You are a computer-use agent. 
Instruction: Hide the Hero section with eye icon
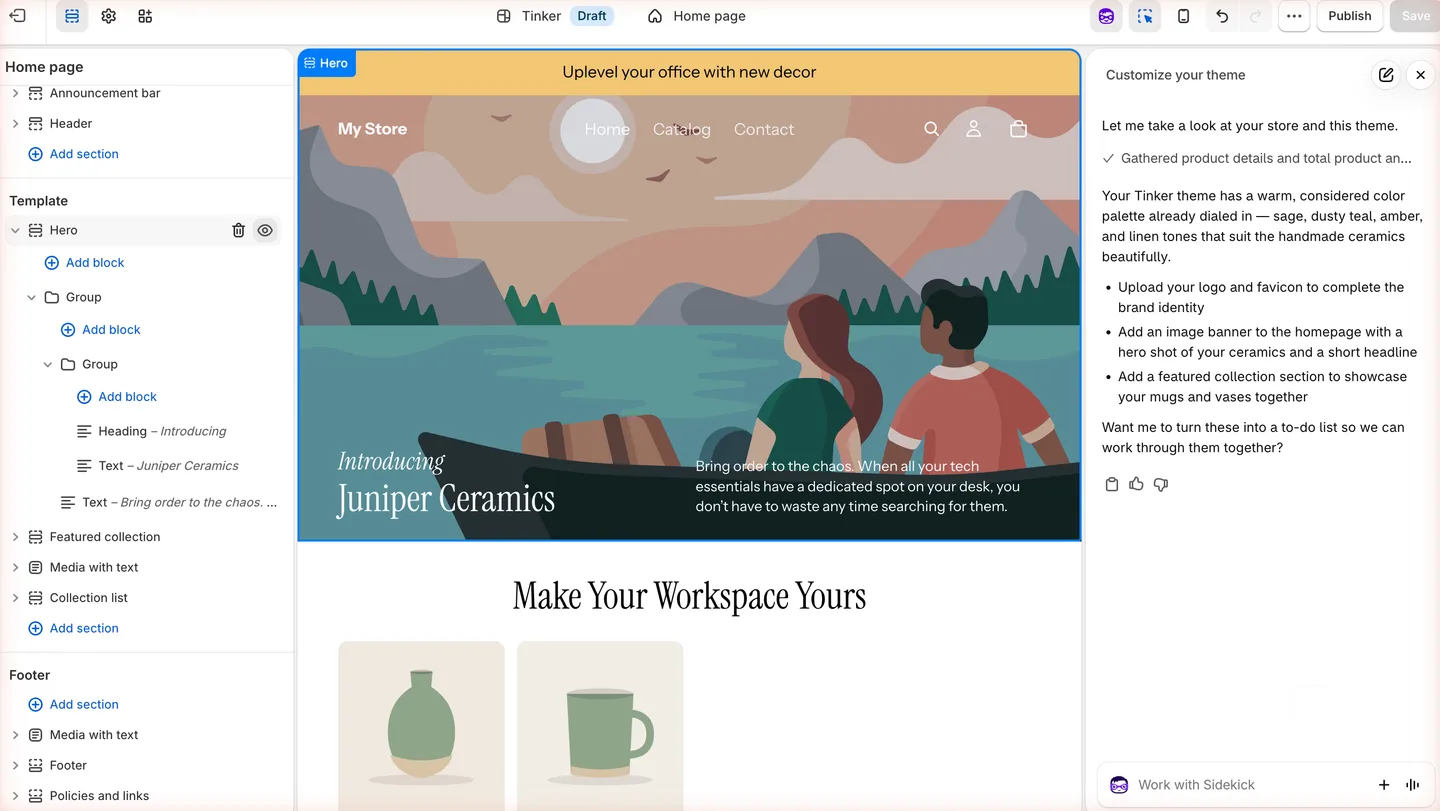point(265,230)
